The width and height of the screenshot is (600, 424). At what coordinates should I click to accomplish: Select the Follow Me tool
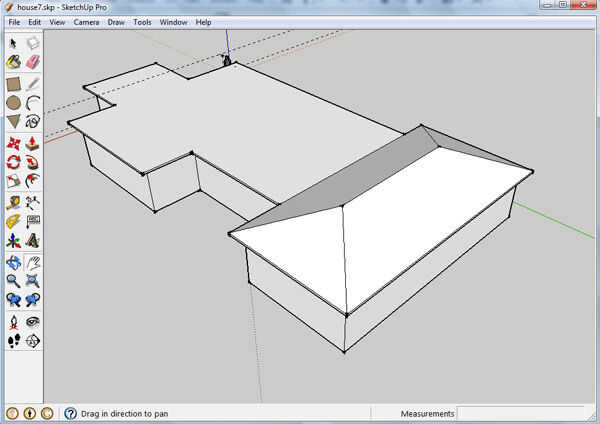coord(33,162)
